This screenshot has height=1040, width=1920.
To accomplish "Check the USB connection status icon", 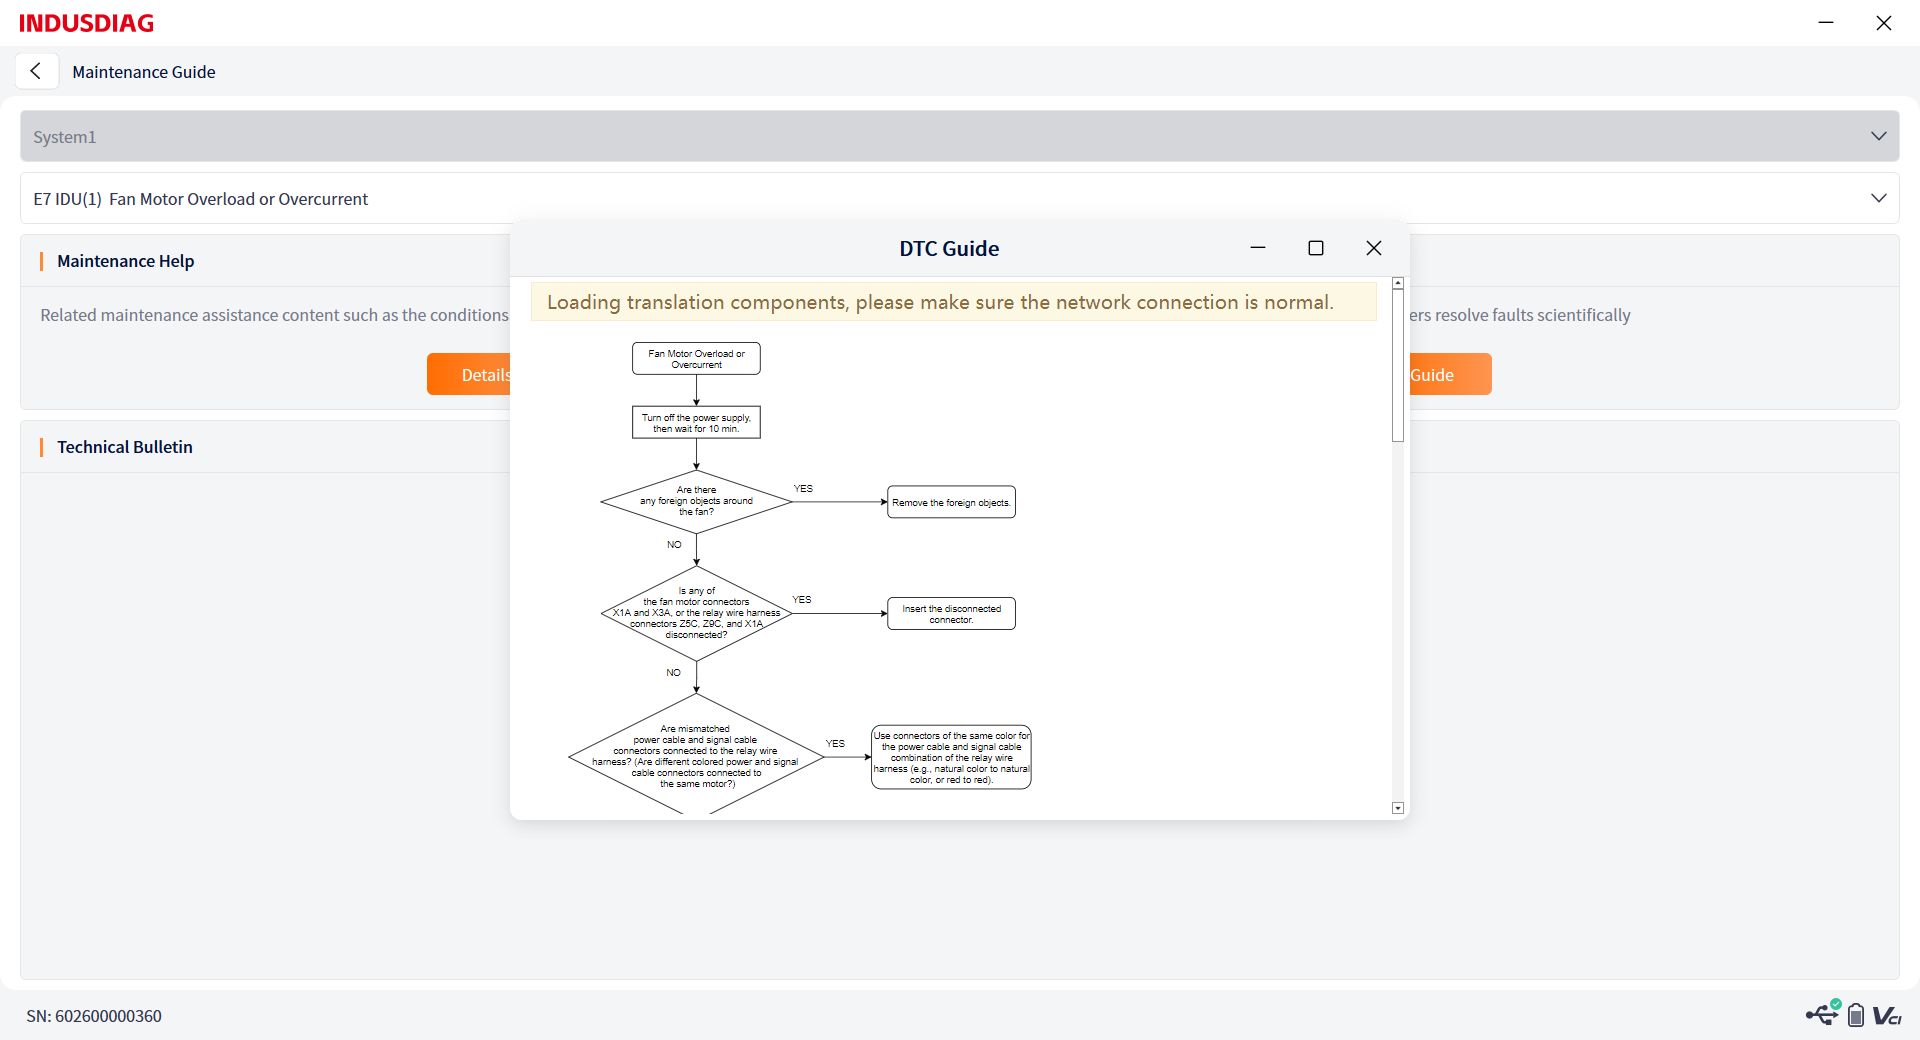I will click(x=1823, y=1013).
